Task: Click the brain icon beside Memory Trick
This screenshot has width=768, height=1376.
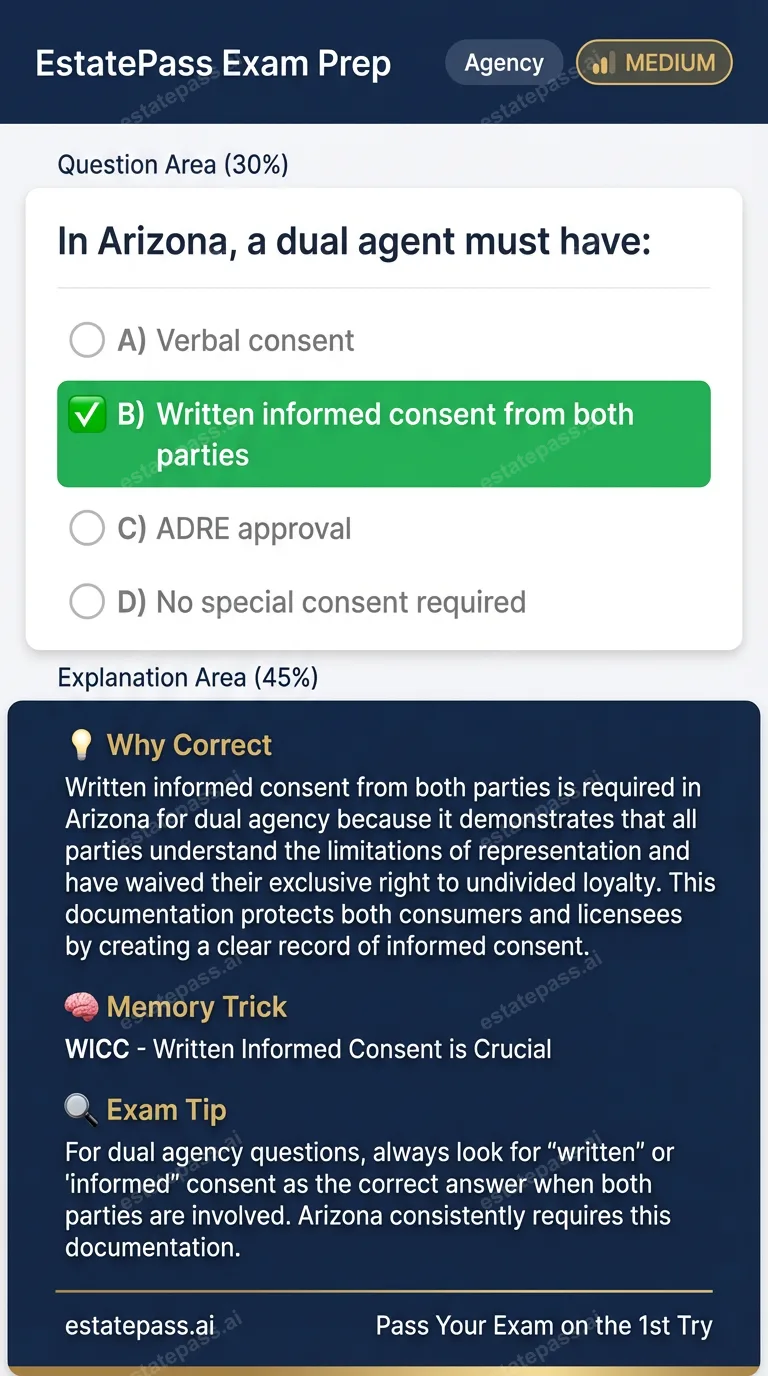Action: [81, 1007]
